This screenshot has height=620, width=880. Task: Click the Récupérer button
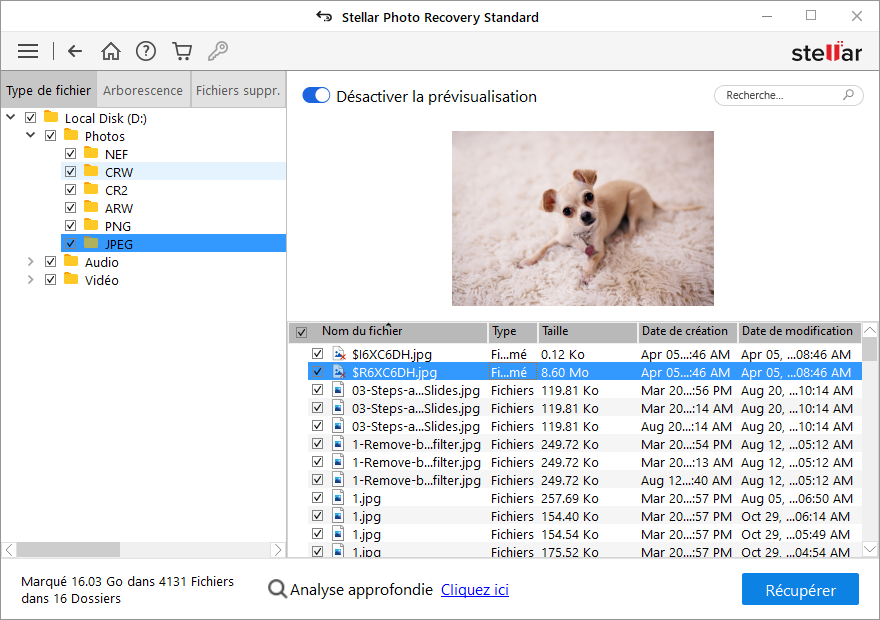(800, 590)
